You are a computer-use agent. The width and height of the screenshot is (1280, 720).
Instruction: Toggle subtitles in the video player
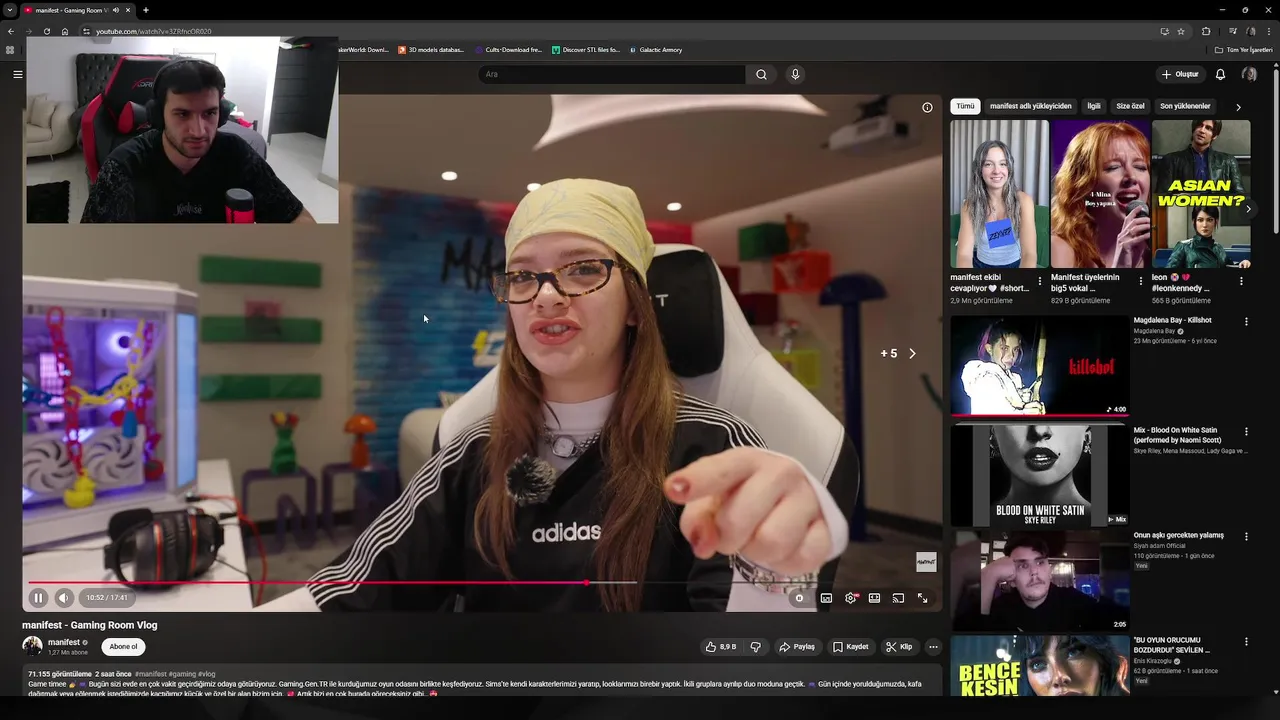826,598
